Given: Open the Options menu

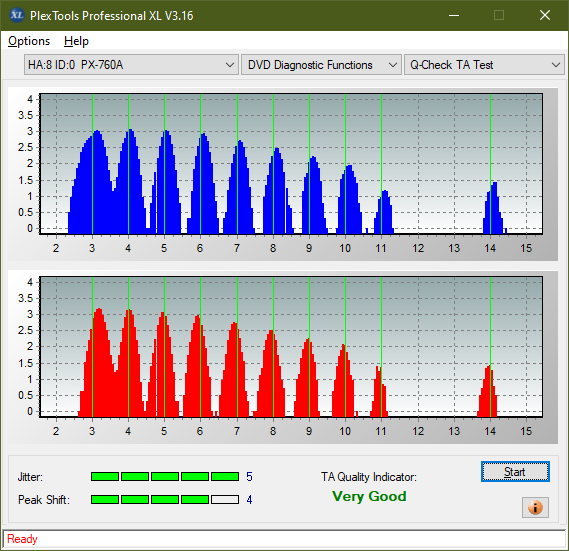Looking at the screenshot, I should 29,41.
